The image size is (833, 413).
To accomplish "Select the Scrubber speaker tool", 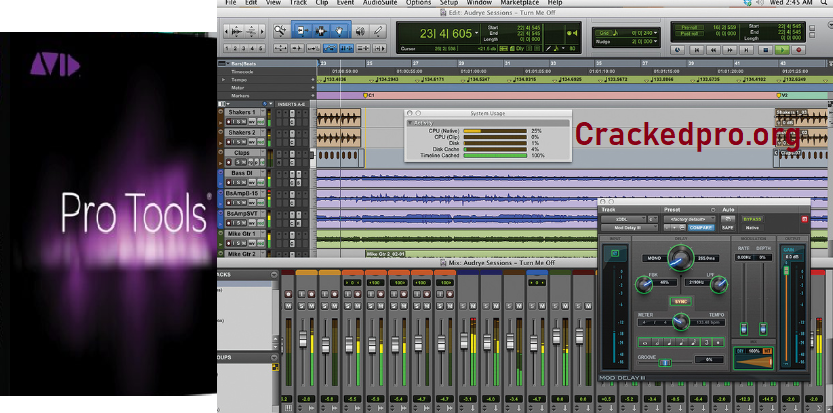I will pos(360,31).
